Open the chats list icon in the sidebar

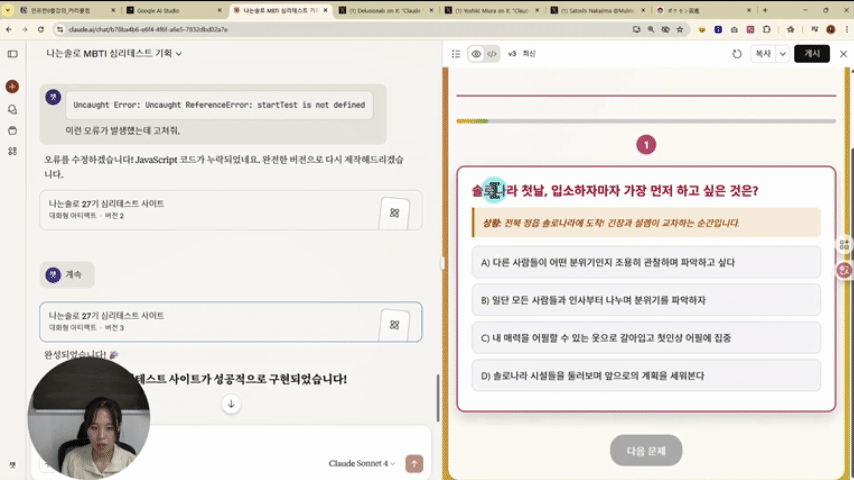[13, 110]
